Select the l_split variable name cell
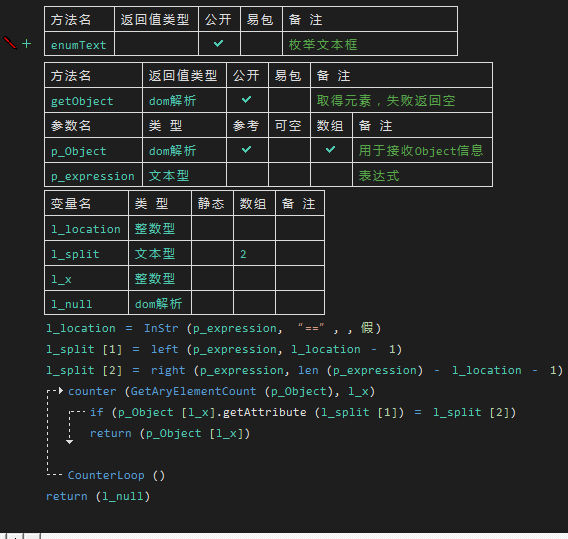568x539 pixels. click(86, 253)
